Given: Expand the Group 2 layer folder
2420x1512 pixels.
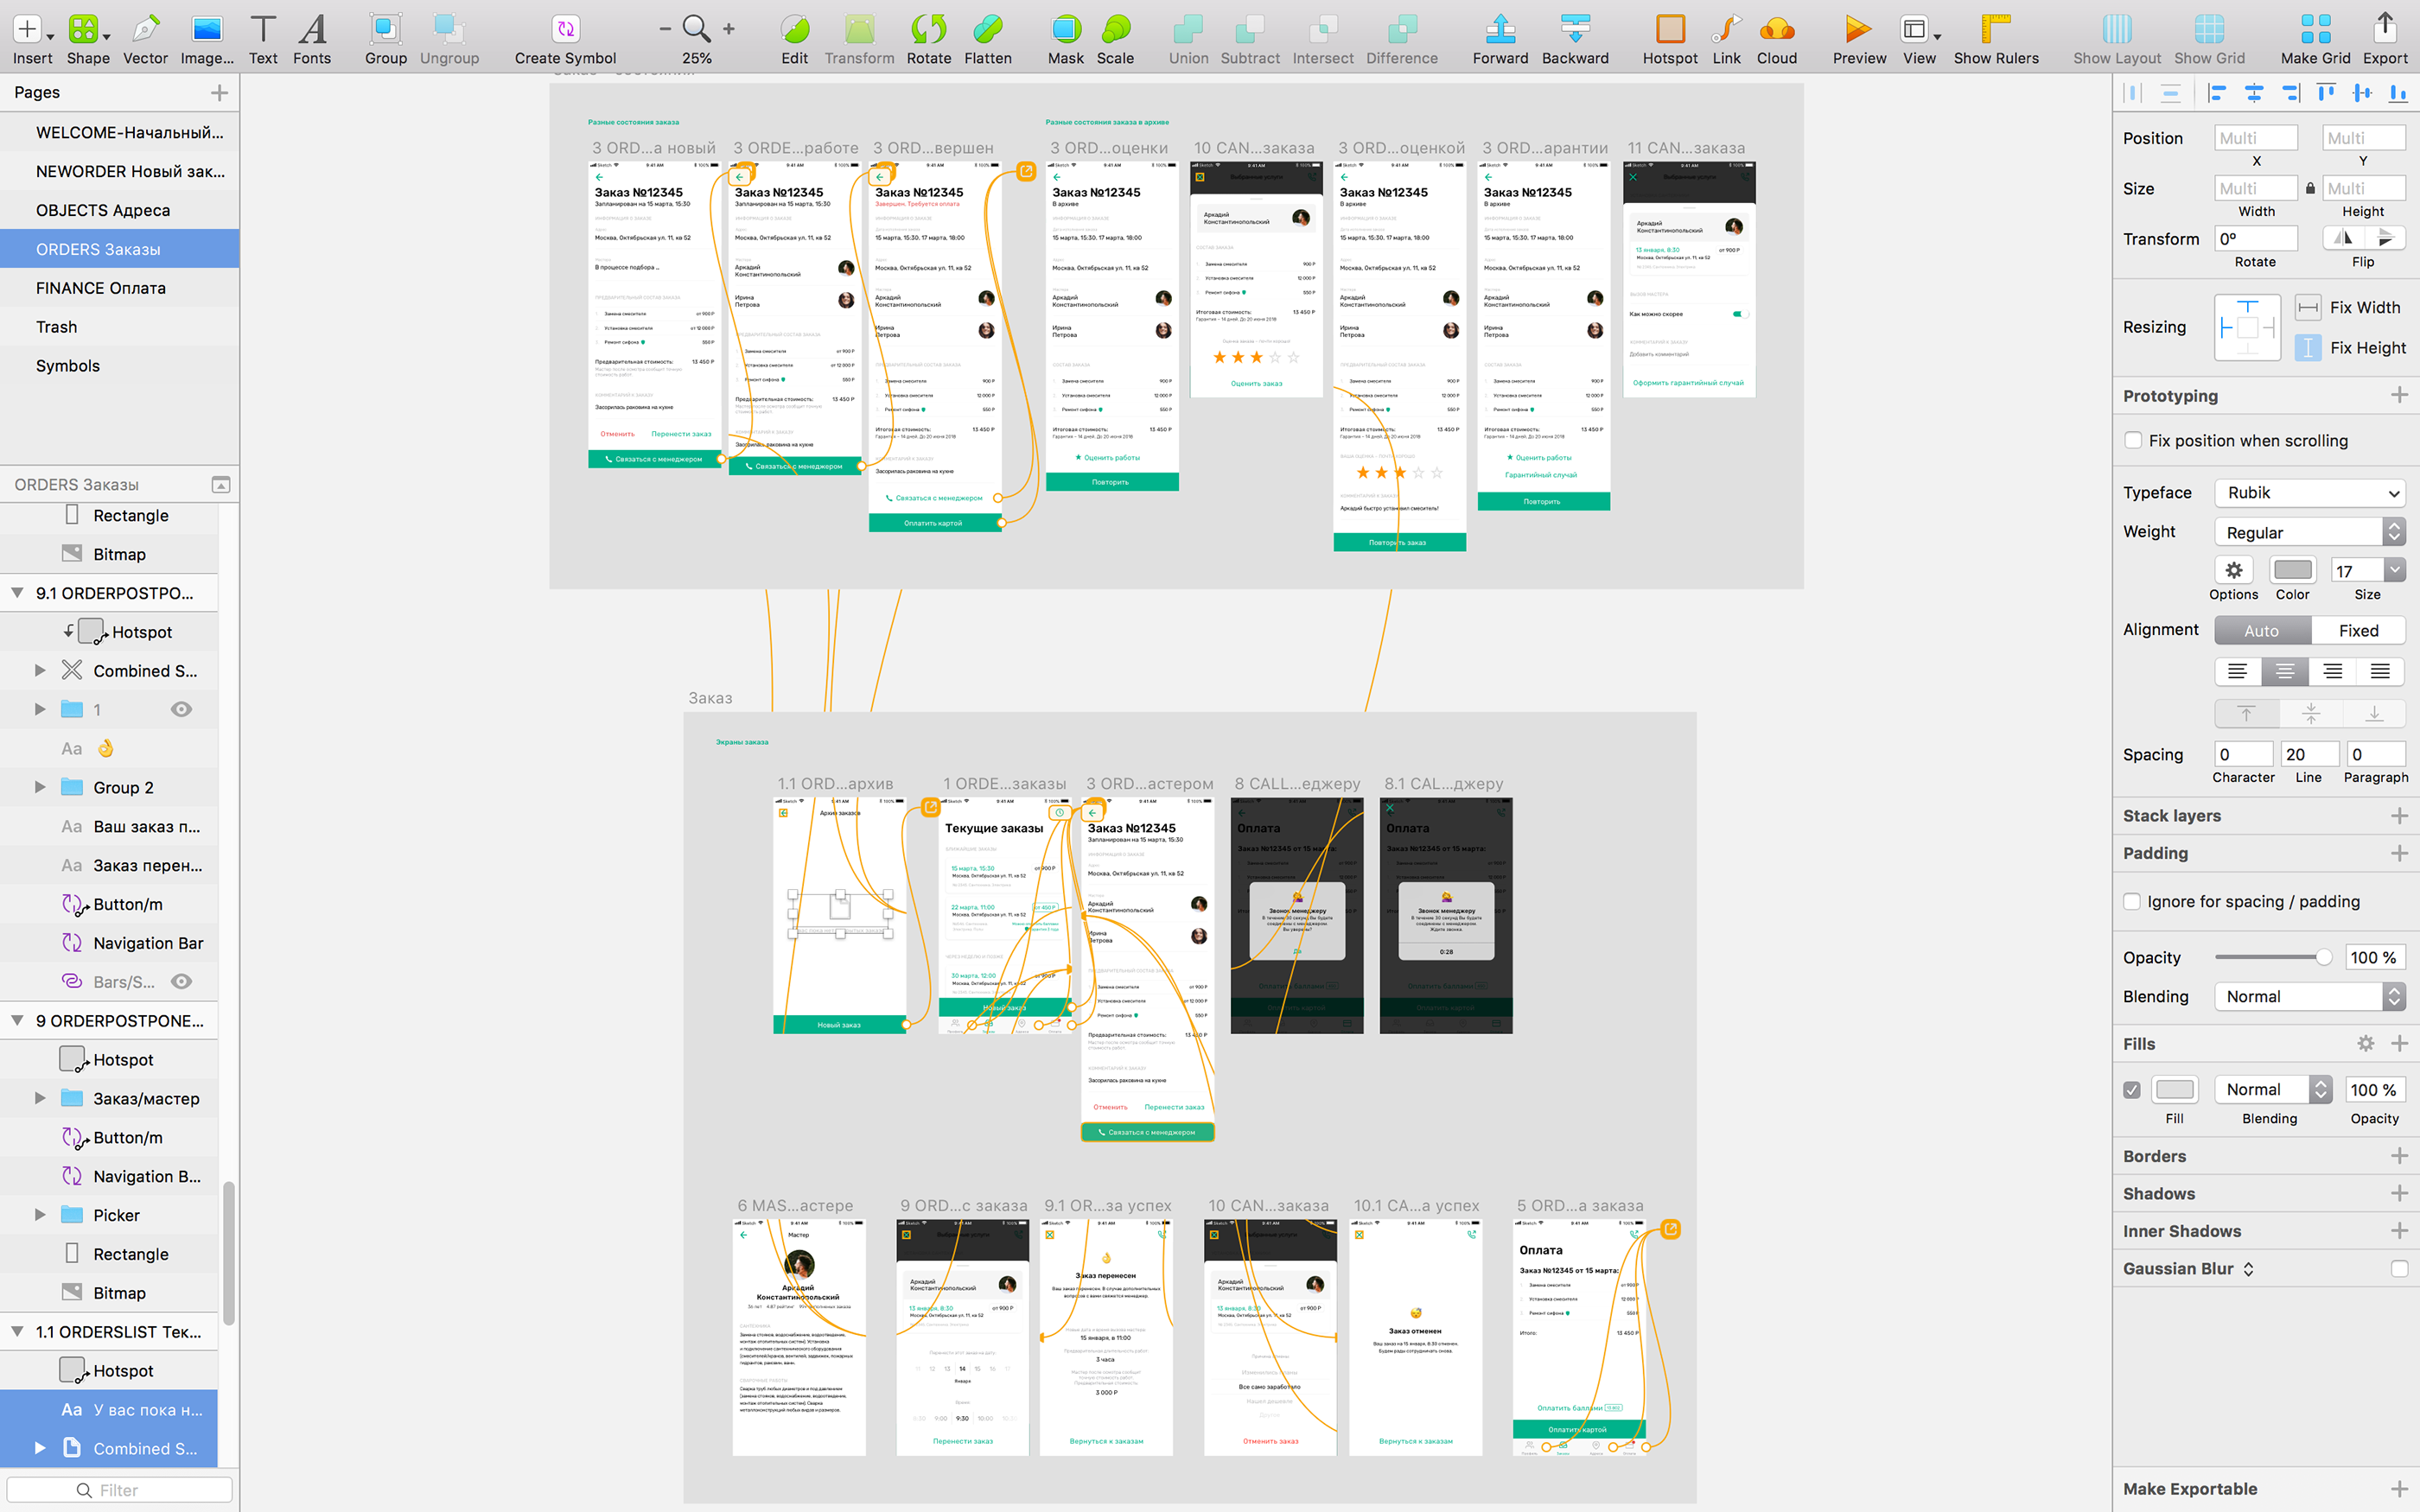Looking at the screenshot, I should 40,787.
